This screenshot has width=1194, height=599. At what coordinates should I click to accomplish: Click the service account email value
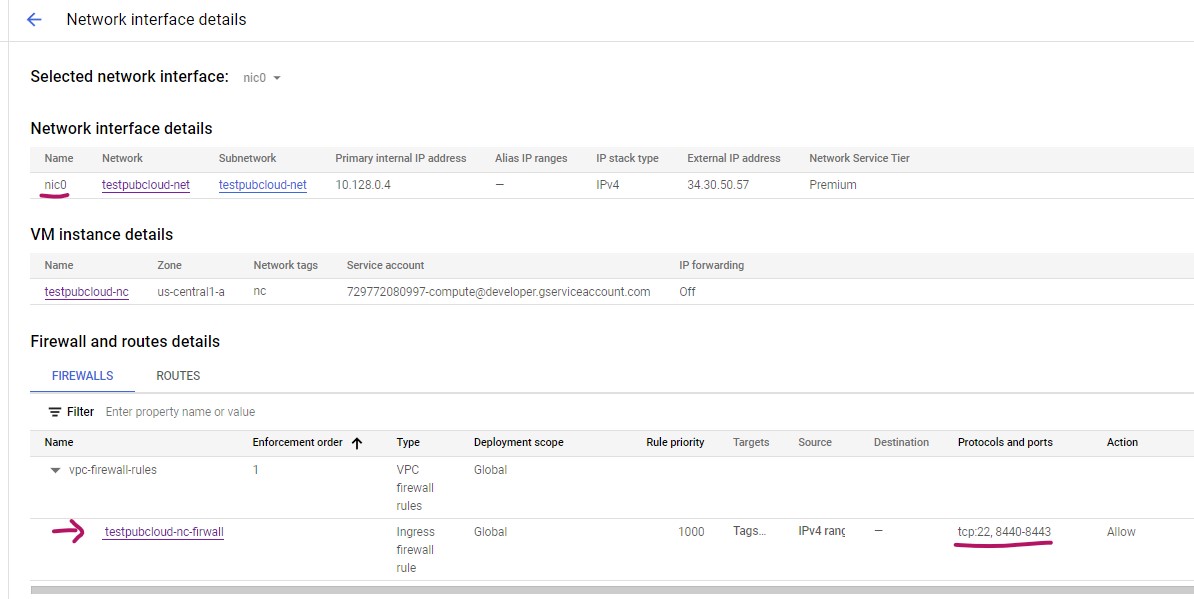point(498,292)
